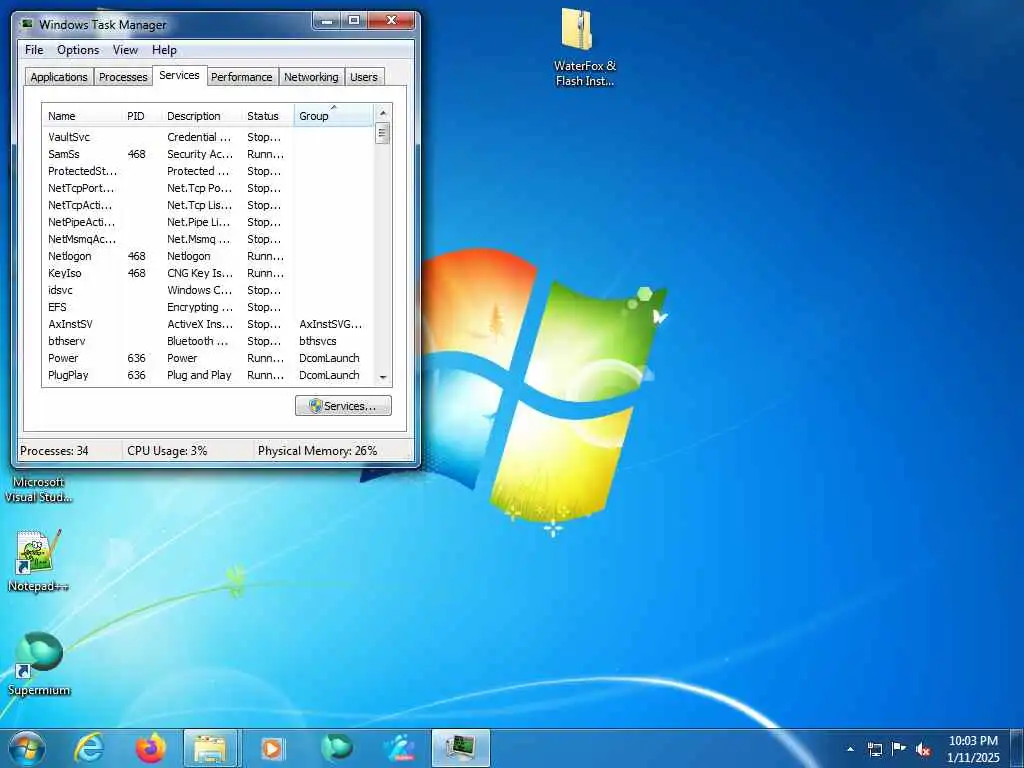Click the services list scrollbar thumb
Image resolution: width=1024 pixels, height=768 pixels.
(x=383, y=135)
